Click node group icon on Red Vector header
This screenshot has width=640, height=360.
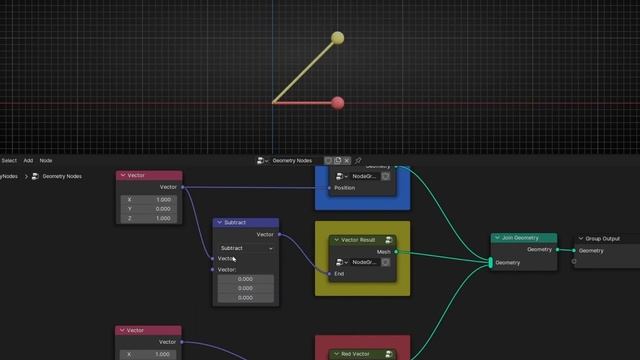click(x=389, y=354)
